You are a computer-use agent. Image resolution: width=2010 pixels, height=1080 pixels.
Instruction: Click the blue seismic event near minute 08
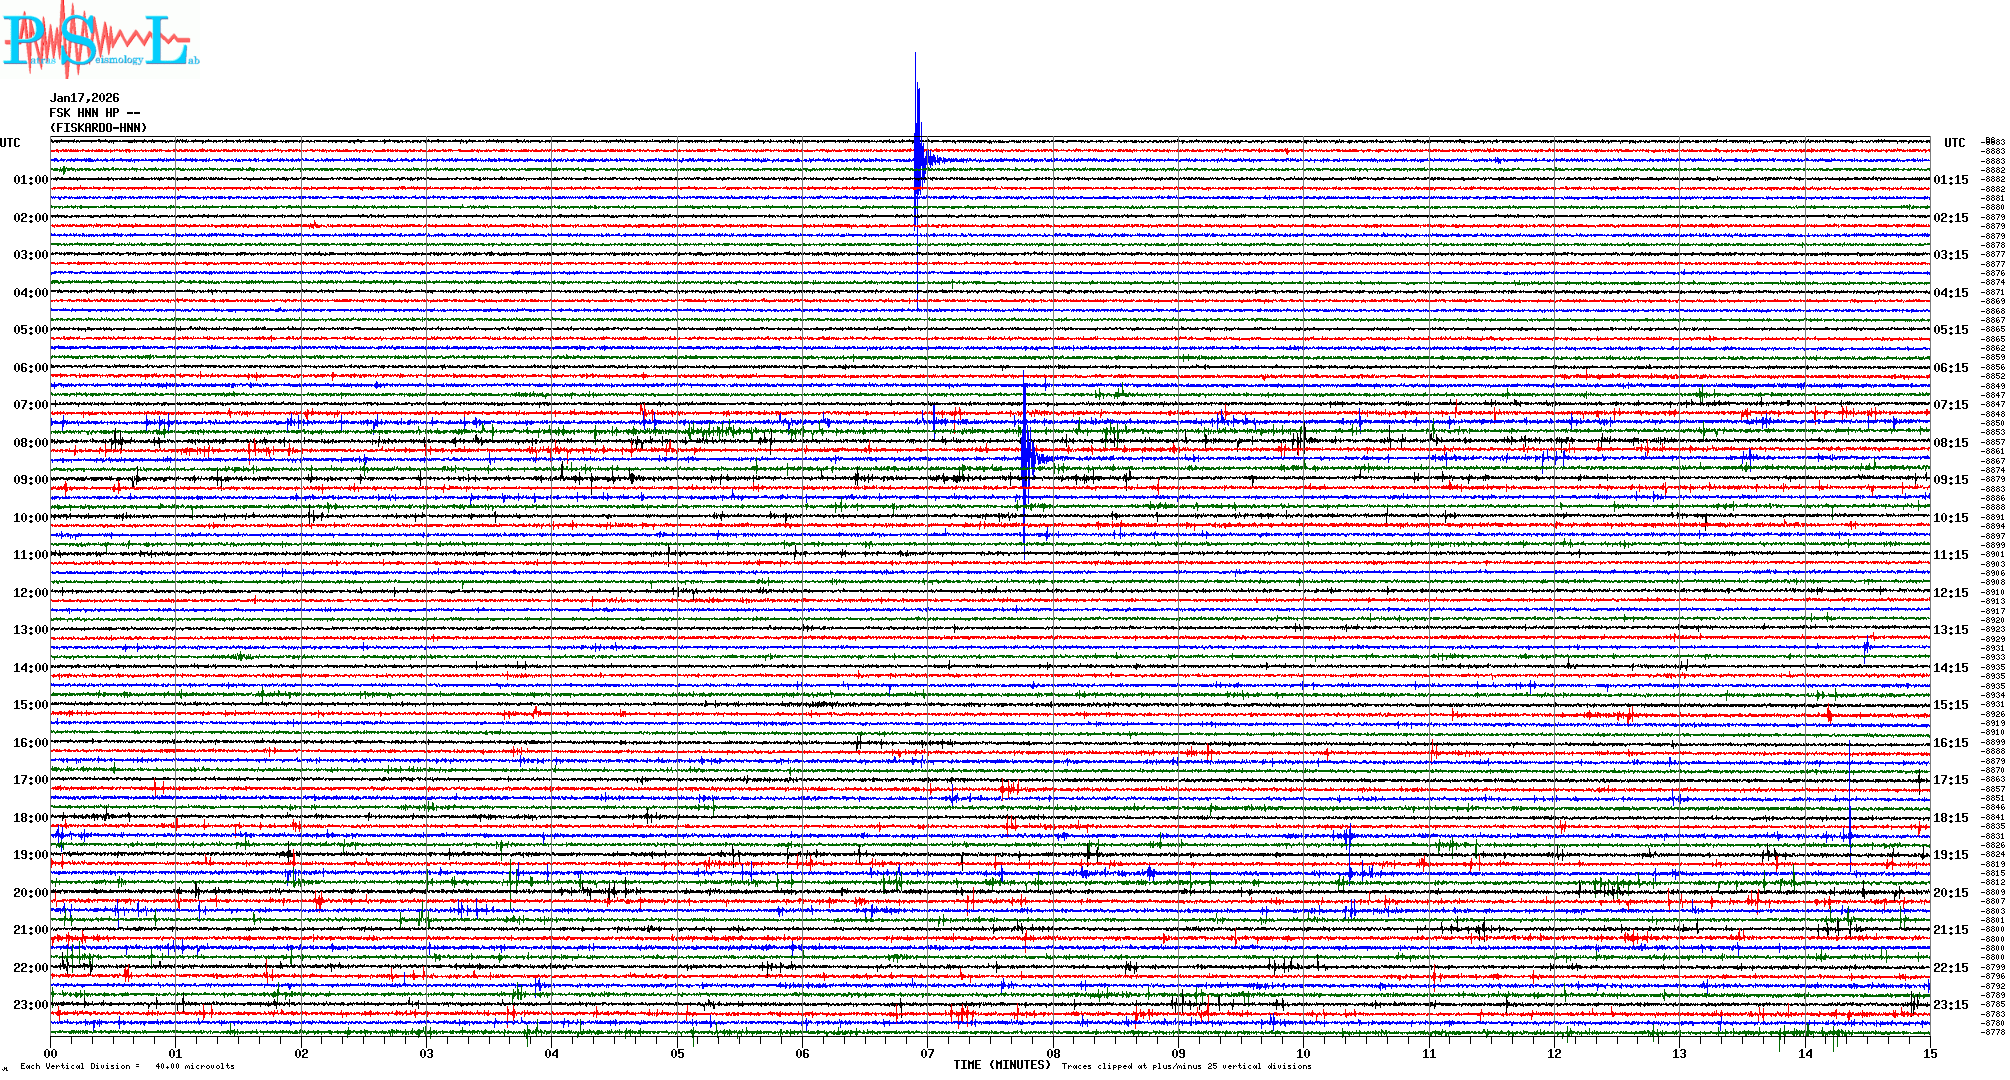(x=1026, y=458)
